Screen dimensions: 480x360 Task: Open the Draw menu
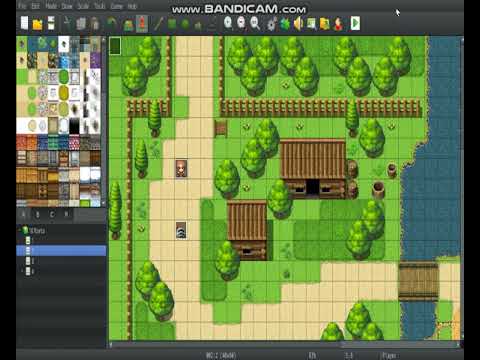pyautogui.click(x=67, y=6)
